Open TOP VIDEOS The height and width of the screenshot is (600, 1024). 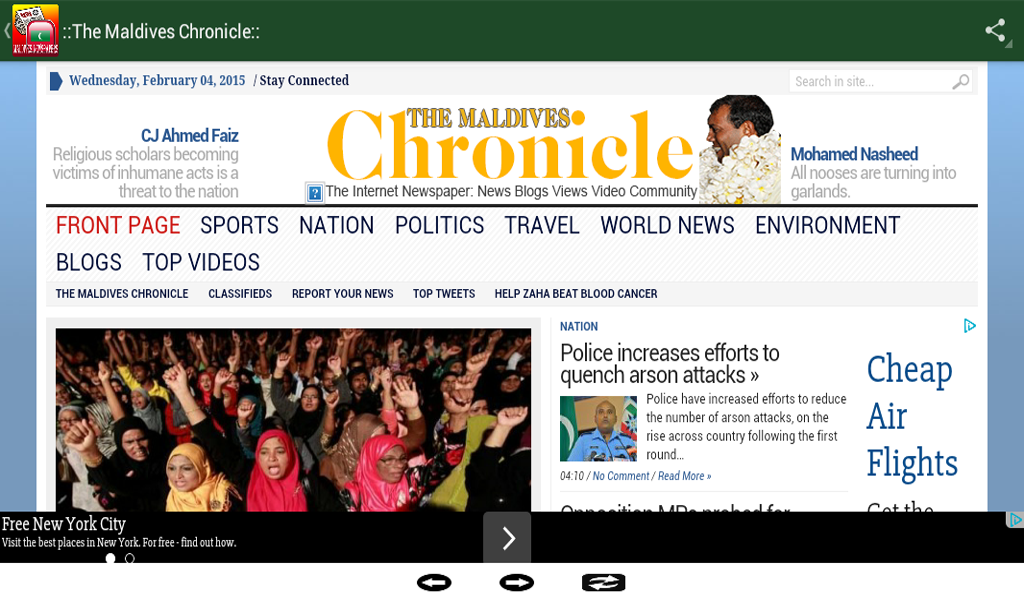201,262
